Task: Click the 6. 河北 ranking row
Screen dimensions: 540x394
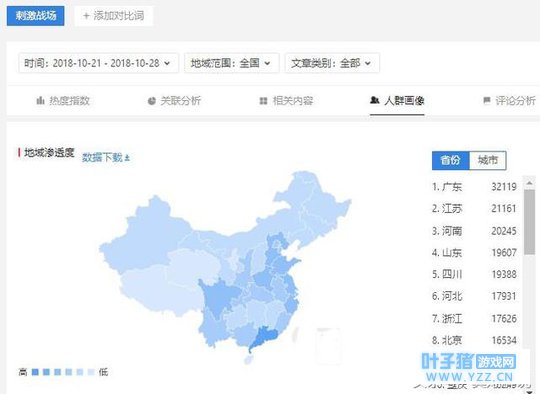Action: [475, 296]
